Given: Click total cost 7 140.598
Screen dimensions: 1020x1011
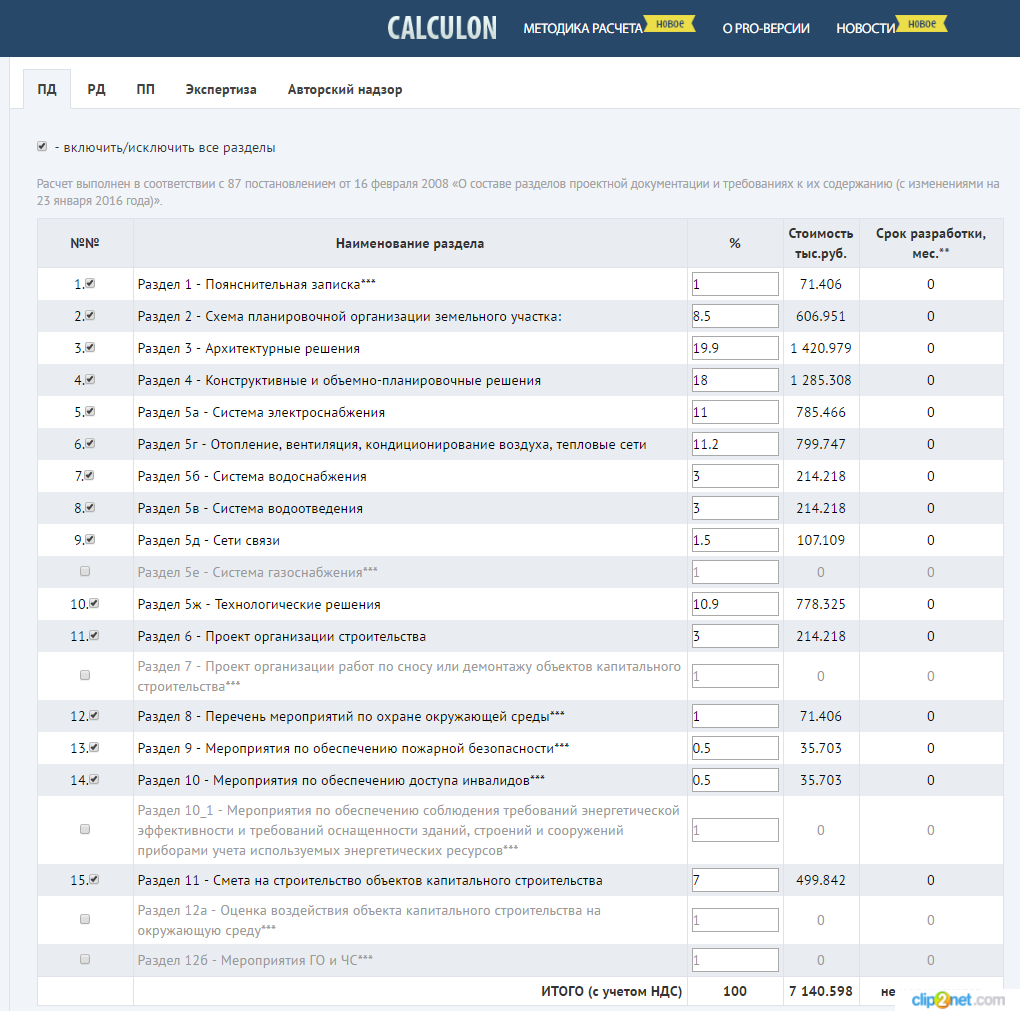Looking at the screenshot, I should coord(821,991).
